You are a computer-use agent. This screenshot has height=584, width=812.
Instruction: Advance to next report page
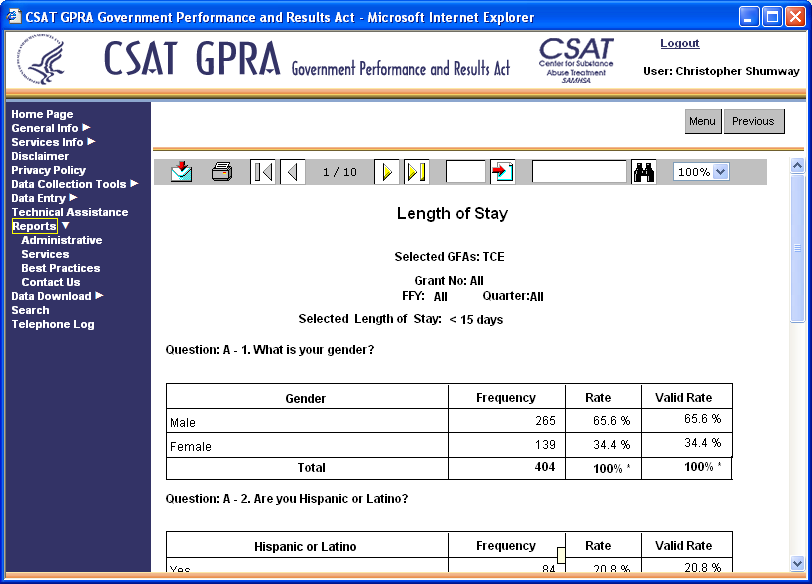pos(387,172)
